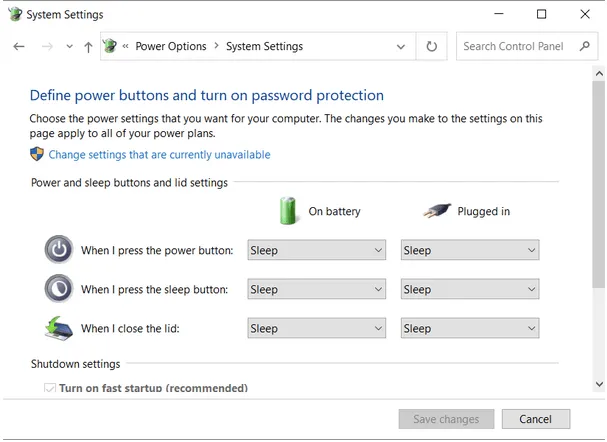Open close the lid On battery dropdown
The image size is (607, 442).
(316, 329)
